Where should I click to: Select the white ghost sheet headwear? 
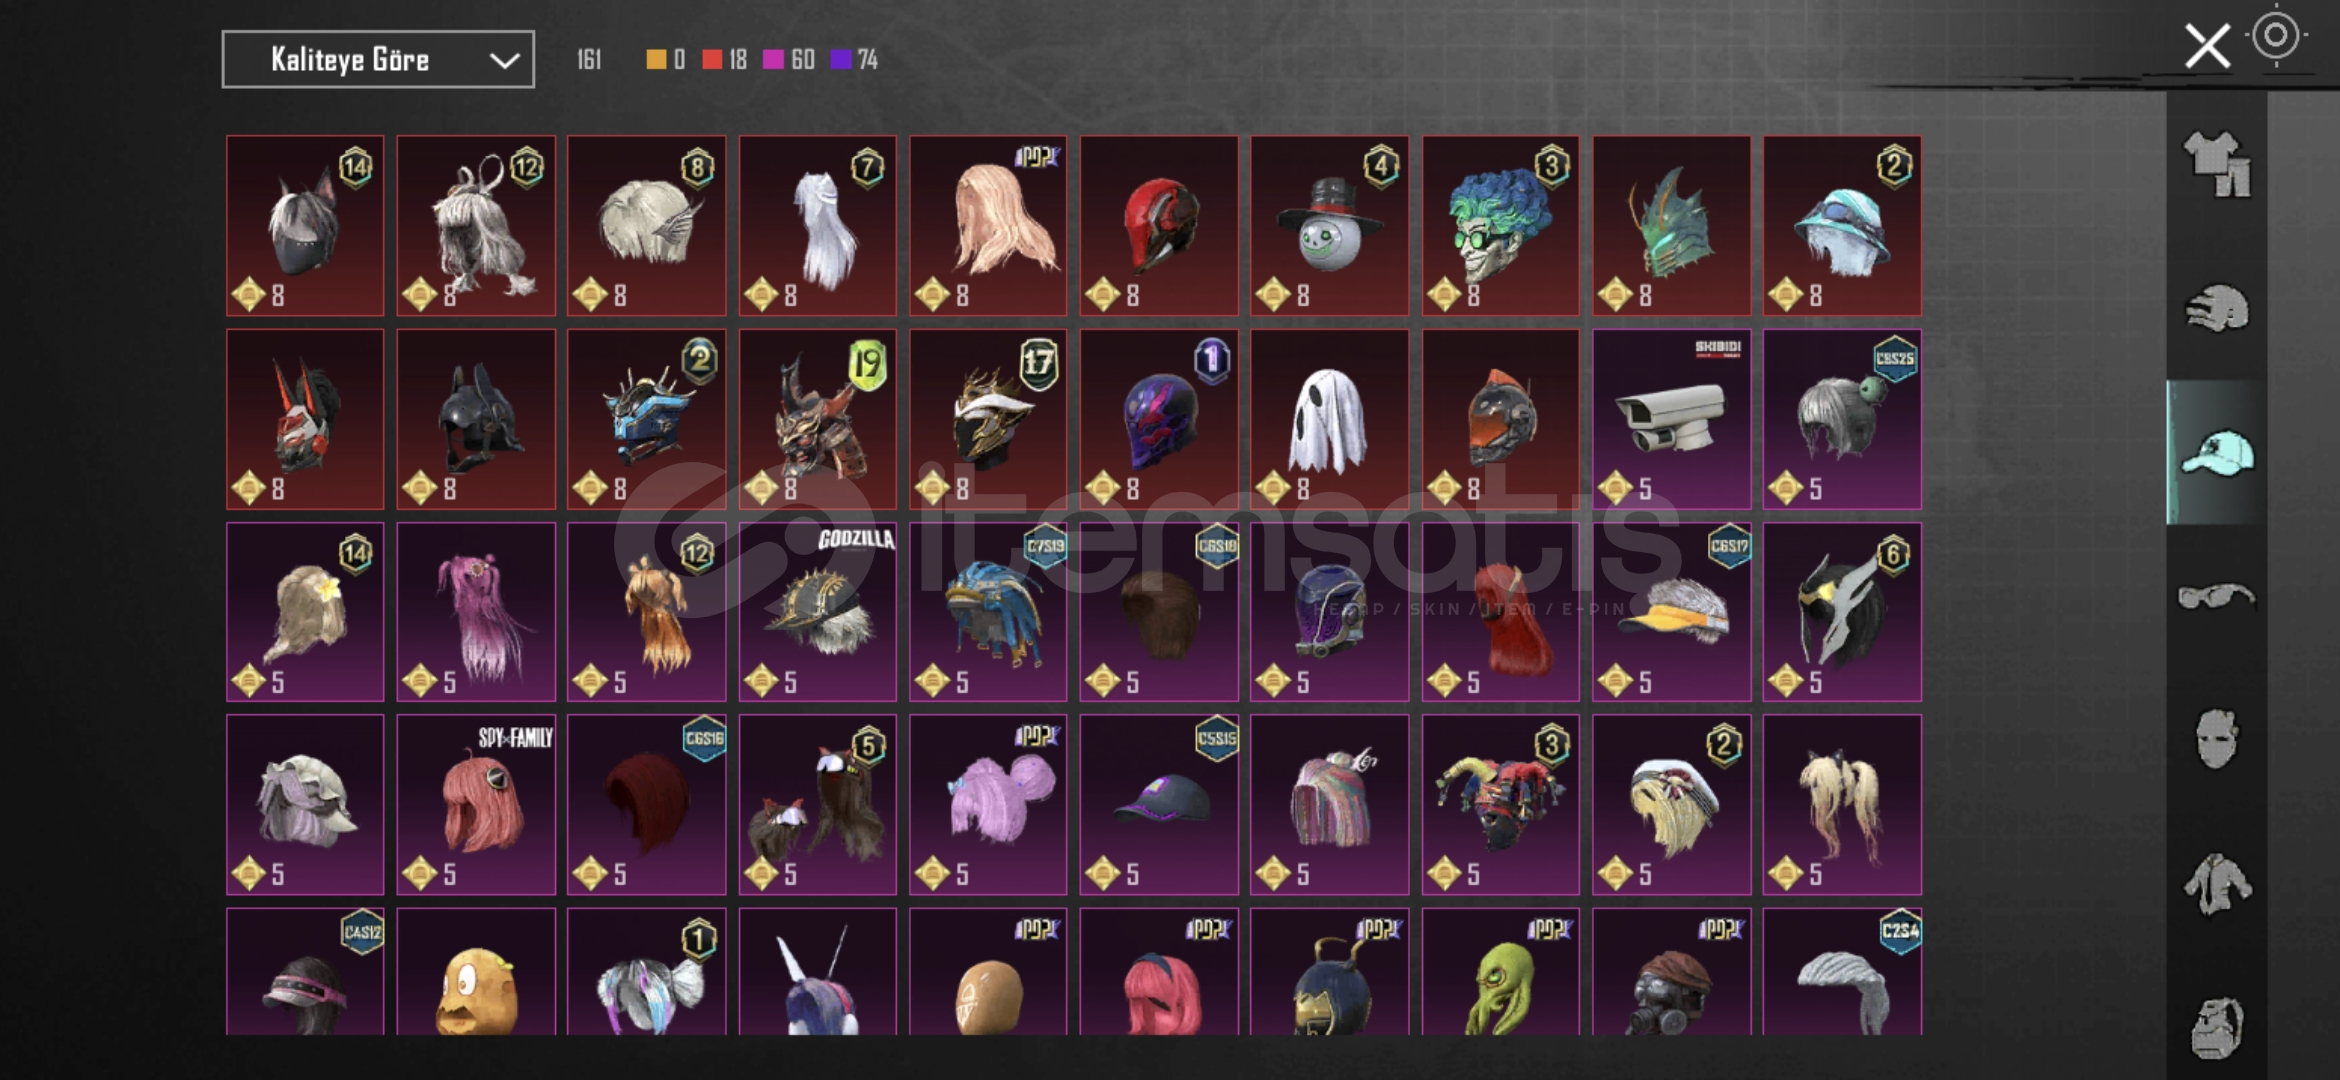click(1329, 419)
